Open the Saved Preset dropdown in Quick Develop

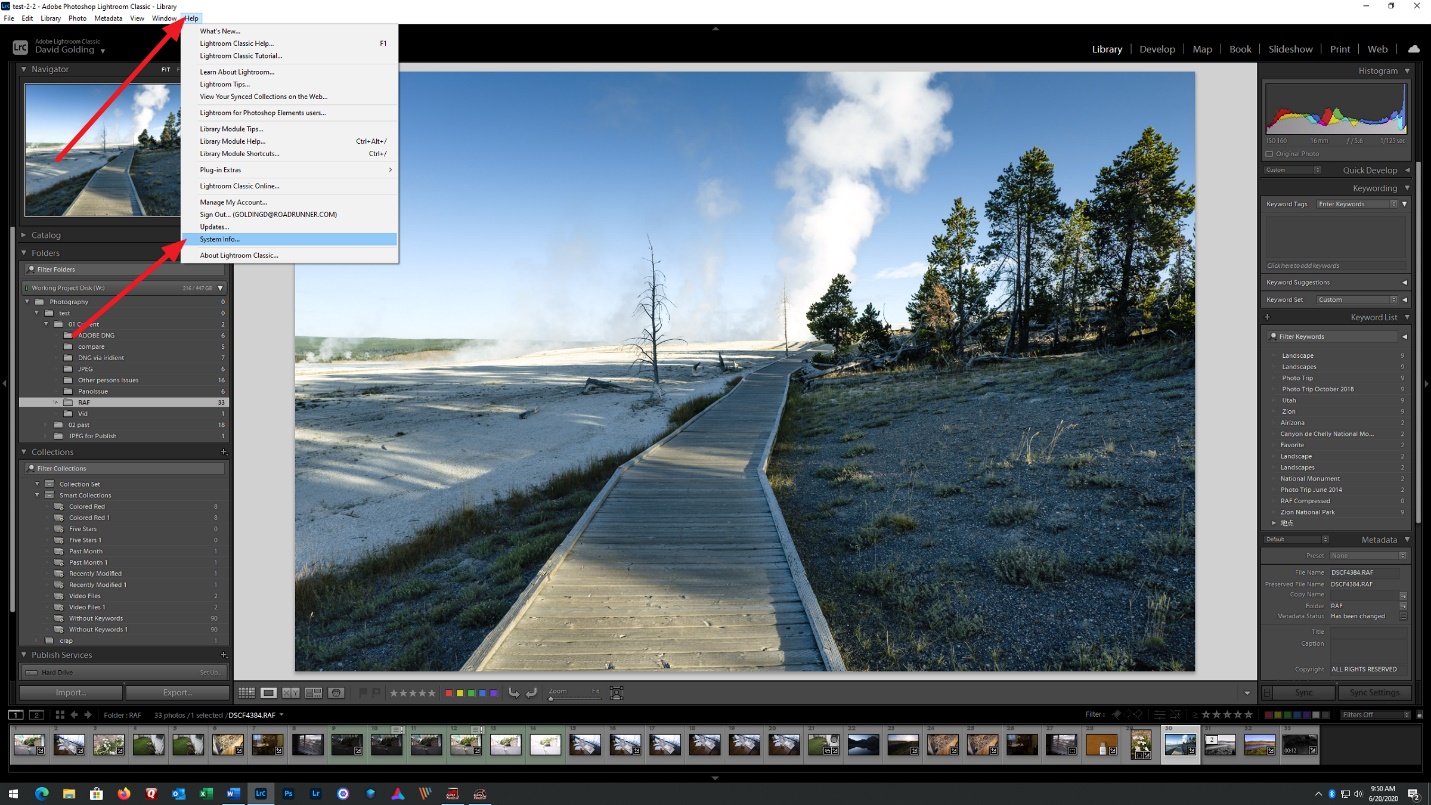[1293, 169]
